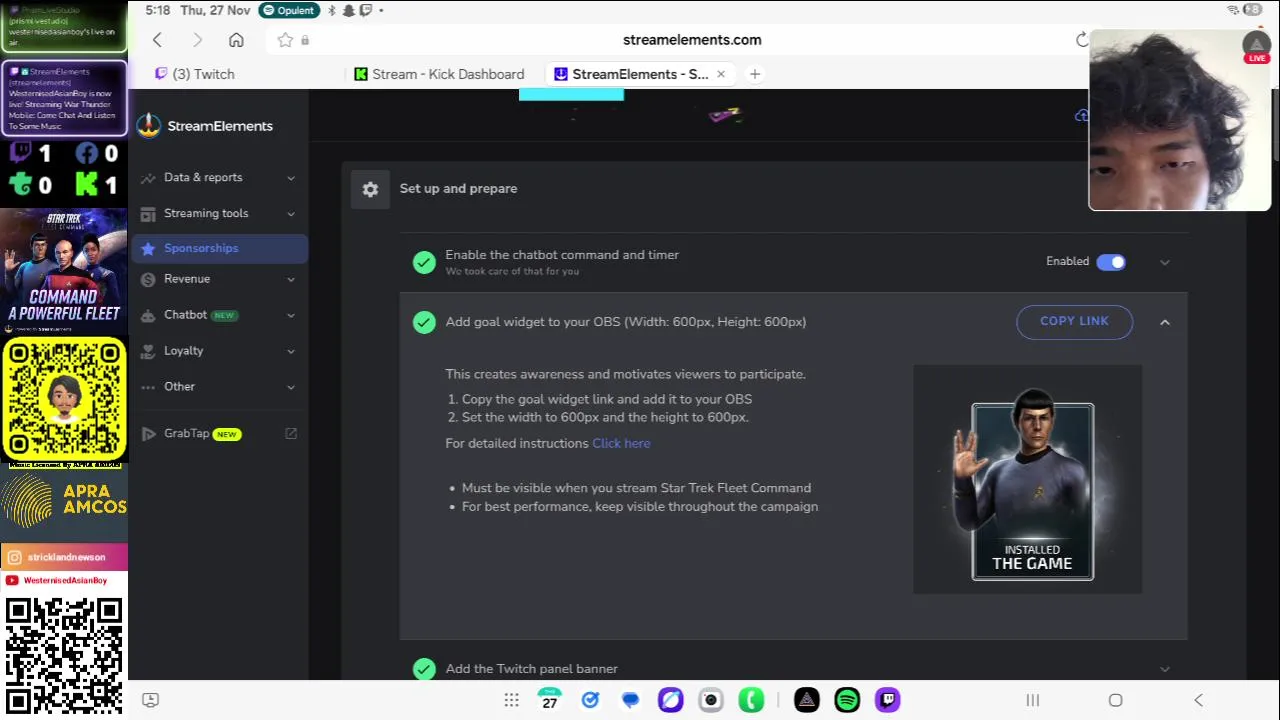Click the StreamElements rocket logo
The image size is (1280, 720).
click(149, 126)
